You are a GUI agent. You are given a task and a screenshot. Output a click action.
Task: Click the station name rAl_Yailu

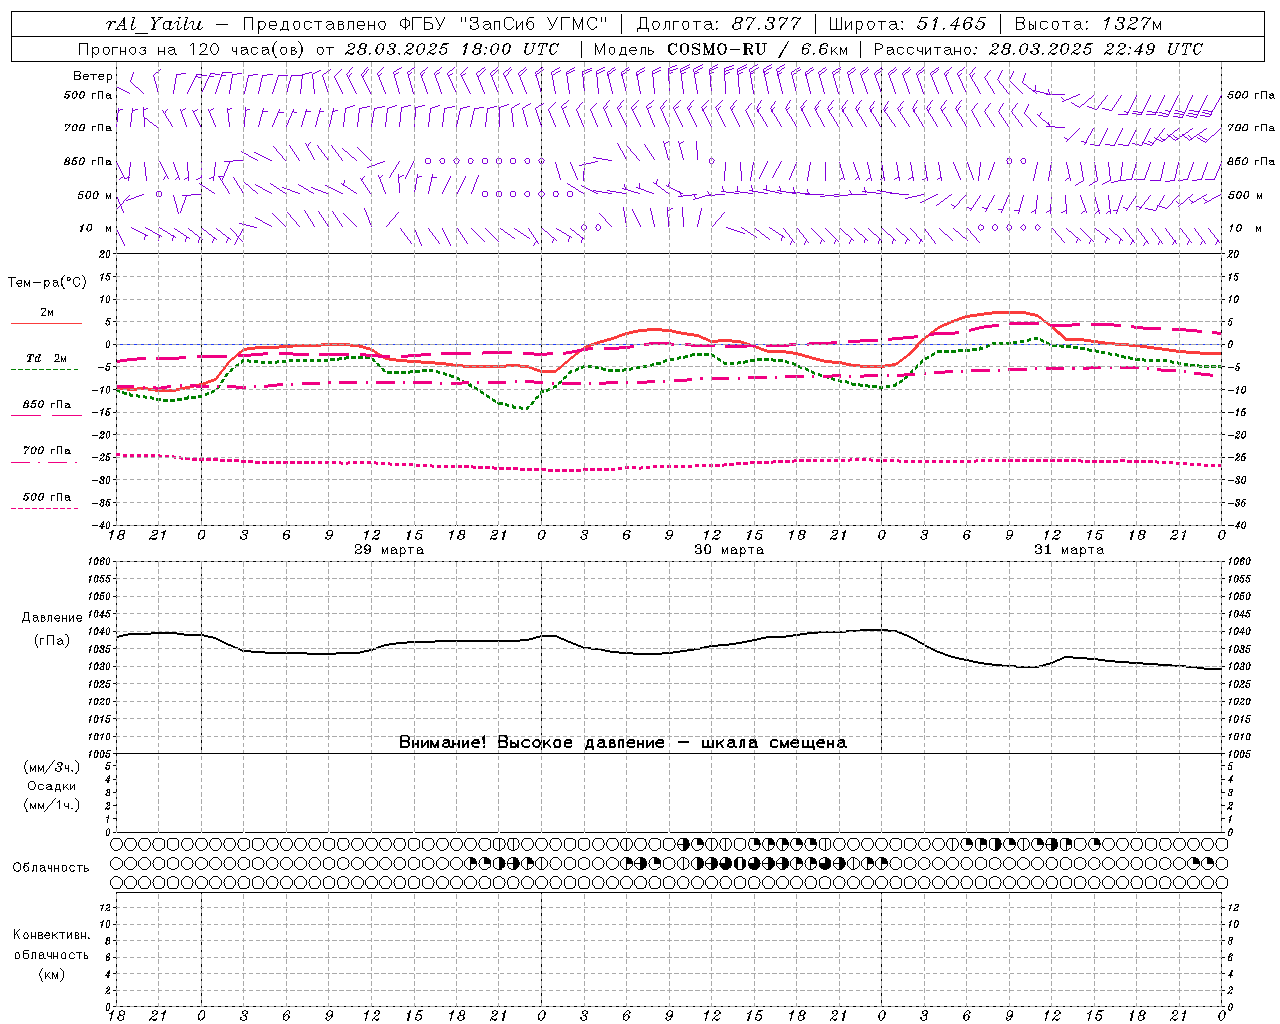coord(154,24)
